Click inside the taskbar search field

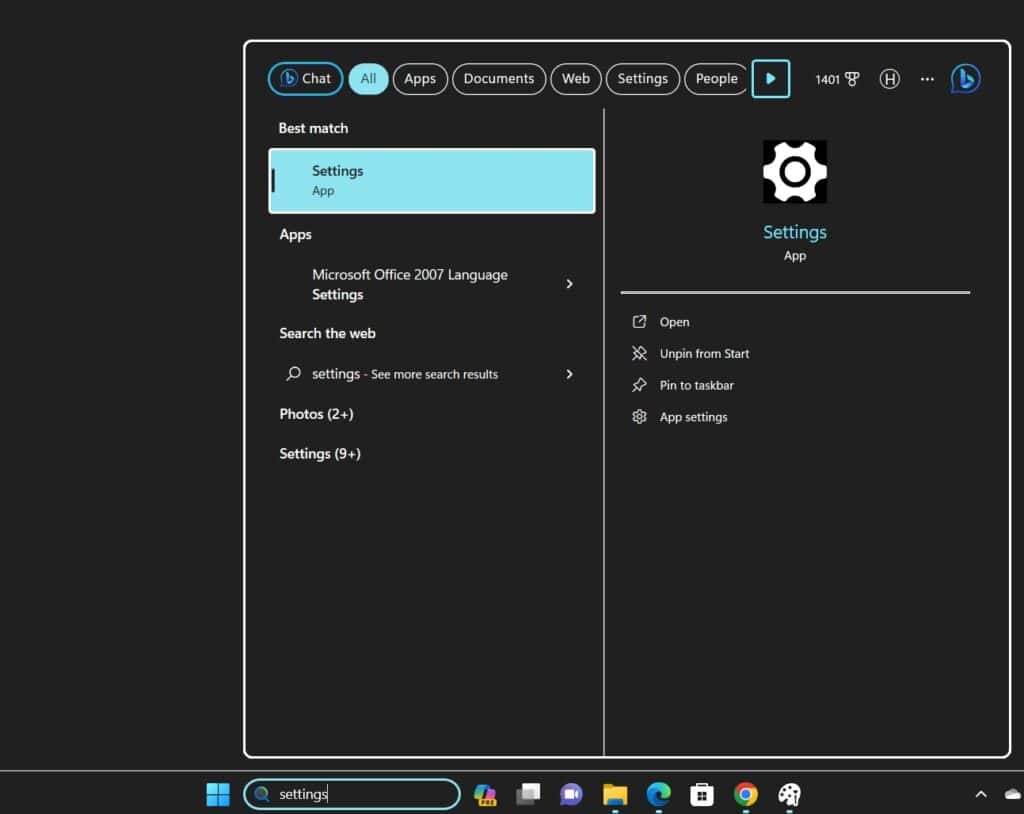(x=352, y=794)
